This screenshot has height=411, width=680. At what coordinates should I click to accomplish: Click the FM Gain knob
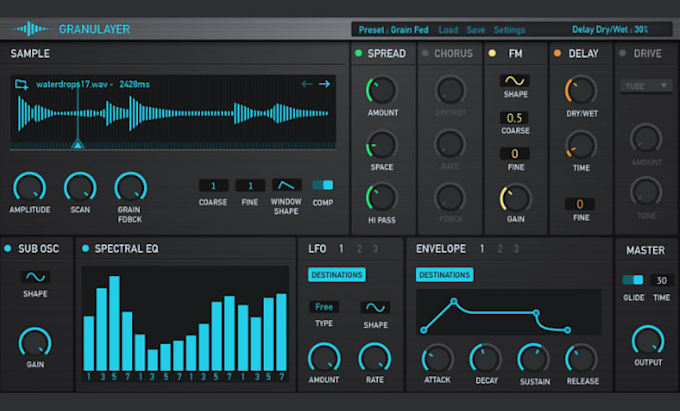(x=515, y=198)
